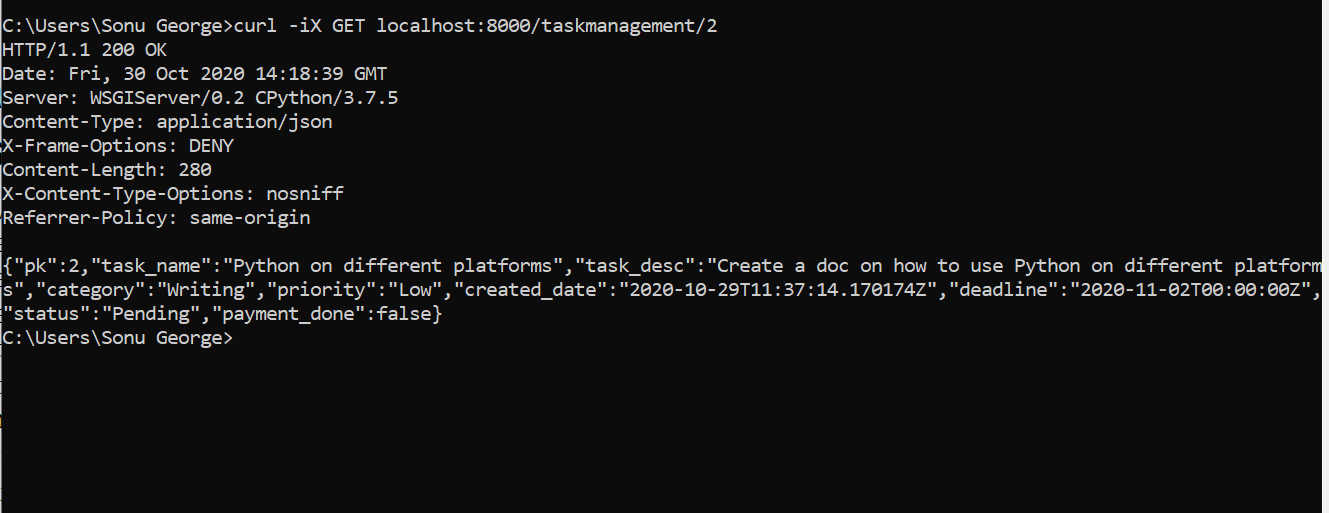Click the "pk":2 JSON field
This screenshot has width=1329, height=513.
[45, 266]
